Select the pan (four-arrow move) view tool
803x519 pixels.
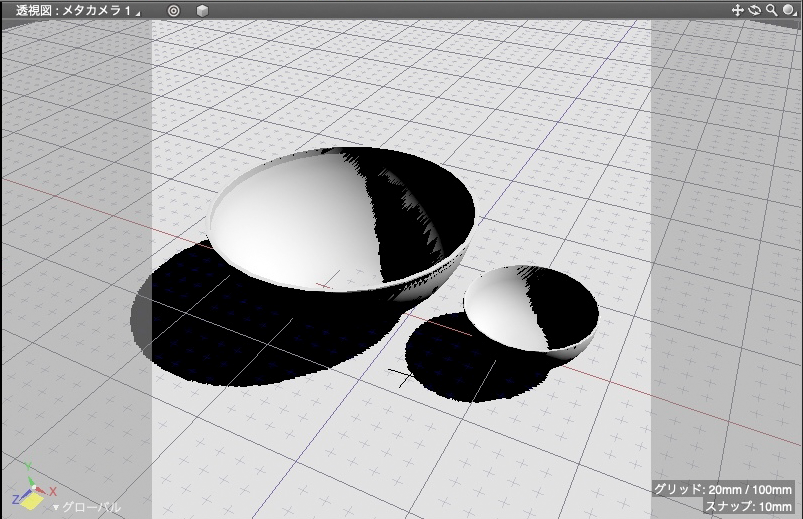point(737,10)
